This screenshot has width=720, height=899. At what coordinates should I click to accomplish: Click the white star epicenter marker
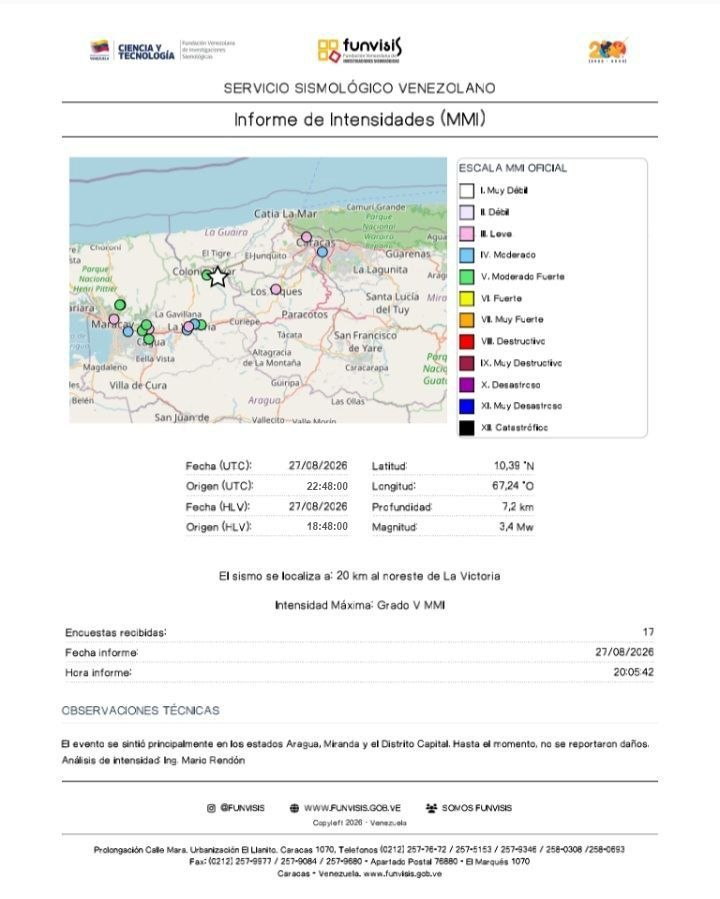pos(217,277)
